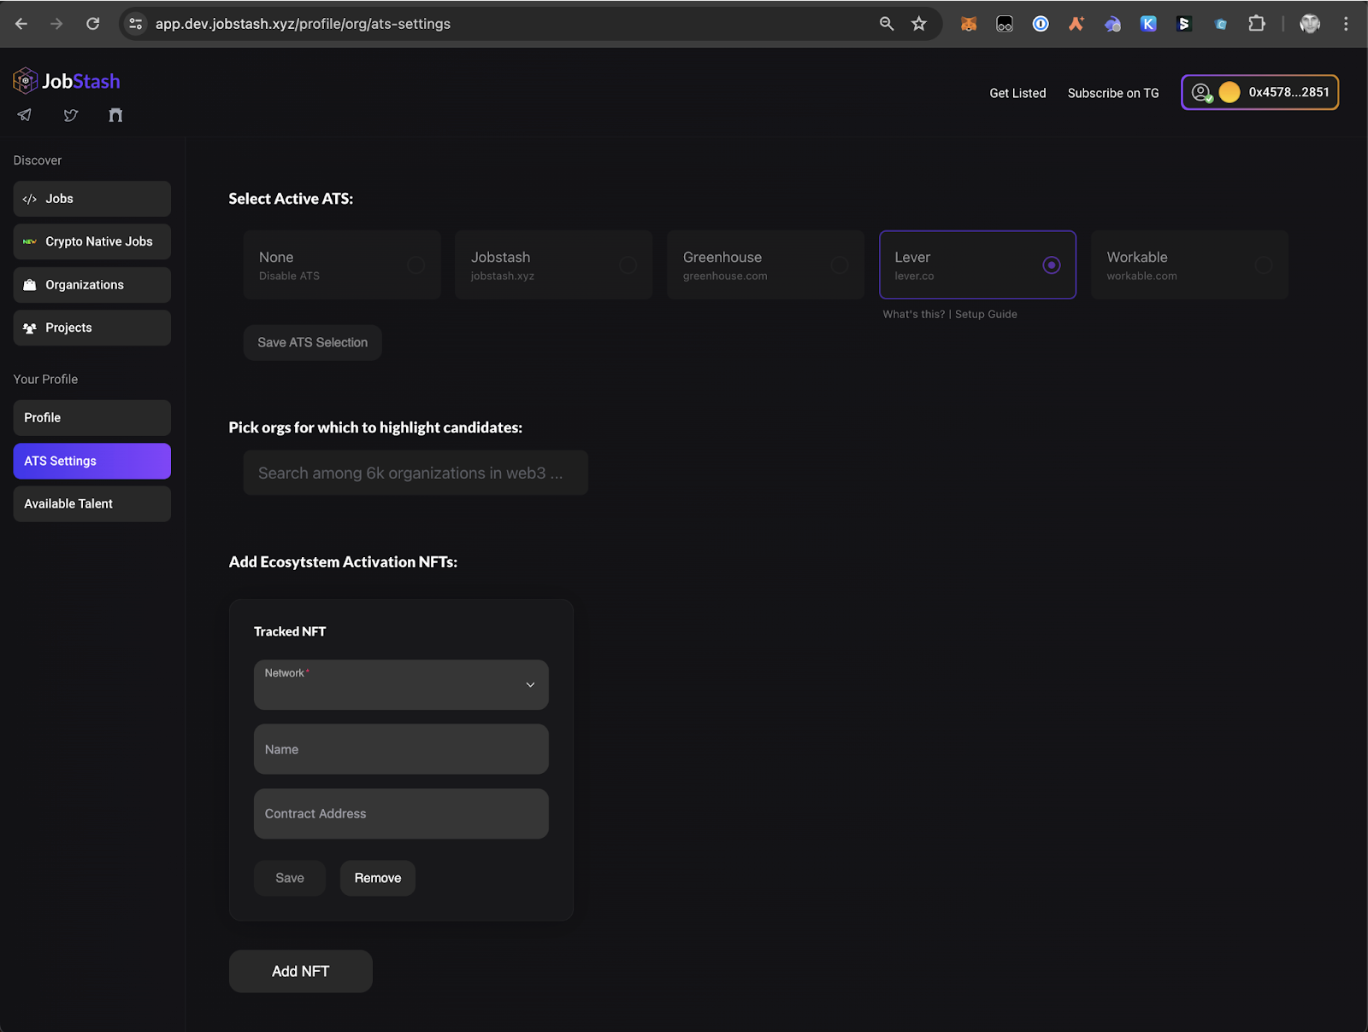Open the Setup Guide link under Lever

[986, 314]
